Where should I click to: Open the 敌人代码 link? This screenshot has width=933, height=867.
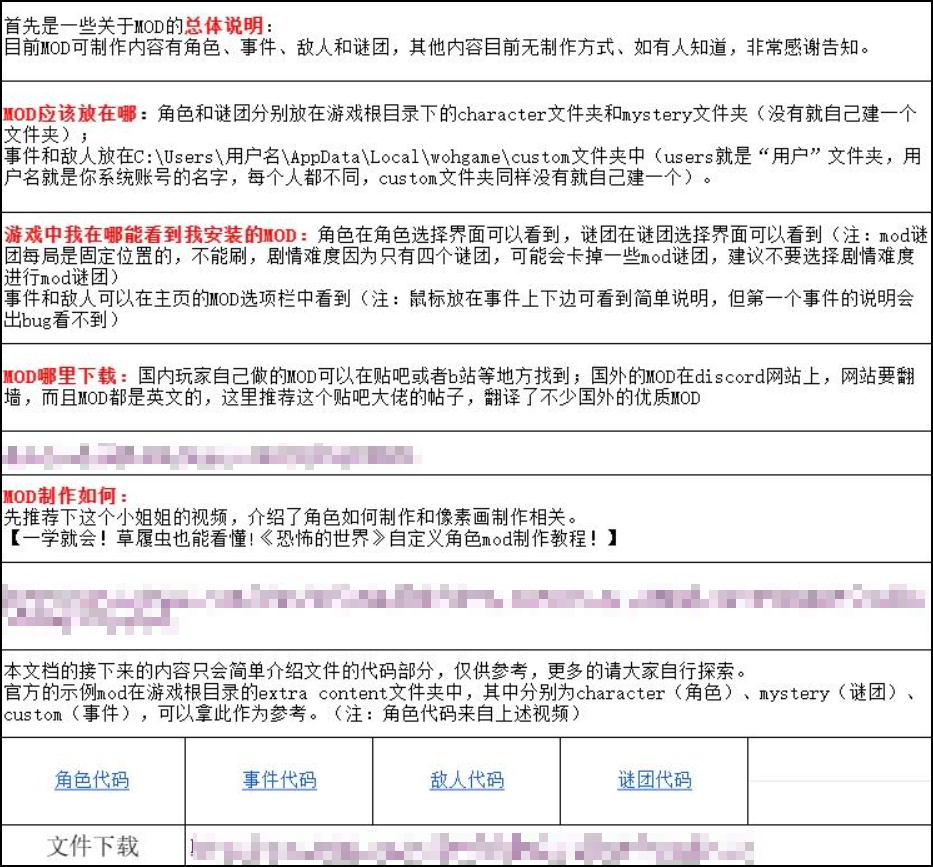pyautogui.click(x=466, y=780)
